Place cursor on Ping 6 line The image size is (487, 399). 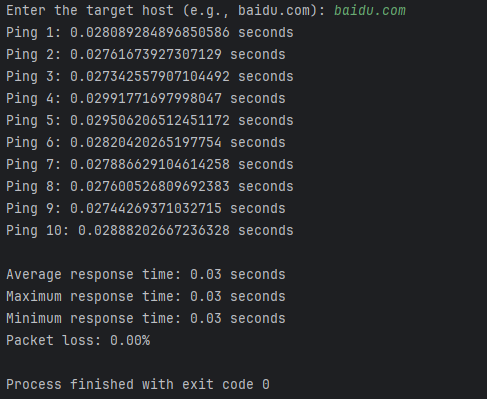146,143
